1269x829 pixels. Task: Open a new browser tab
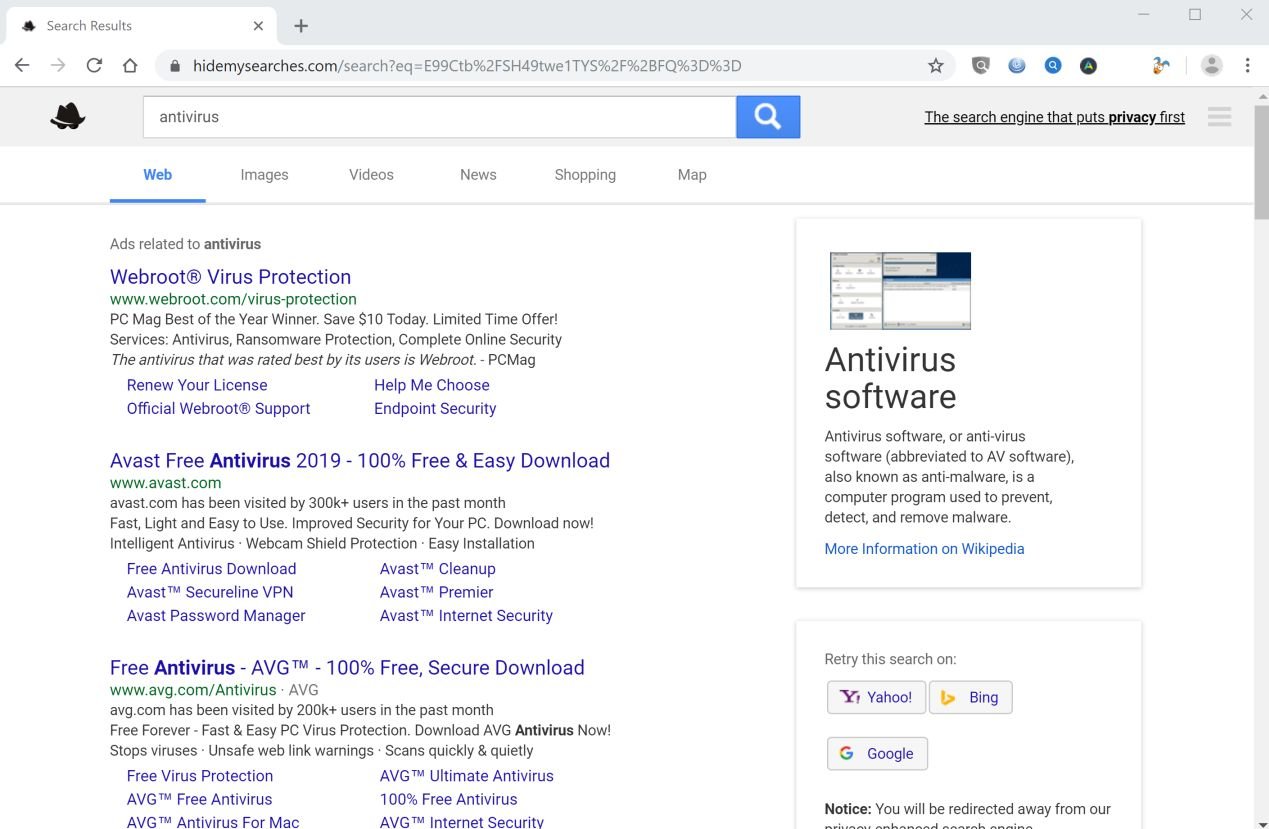pos(301,26)
